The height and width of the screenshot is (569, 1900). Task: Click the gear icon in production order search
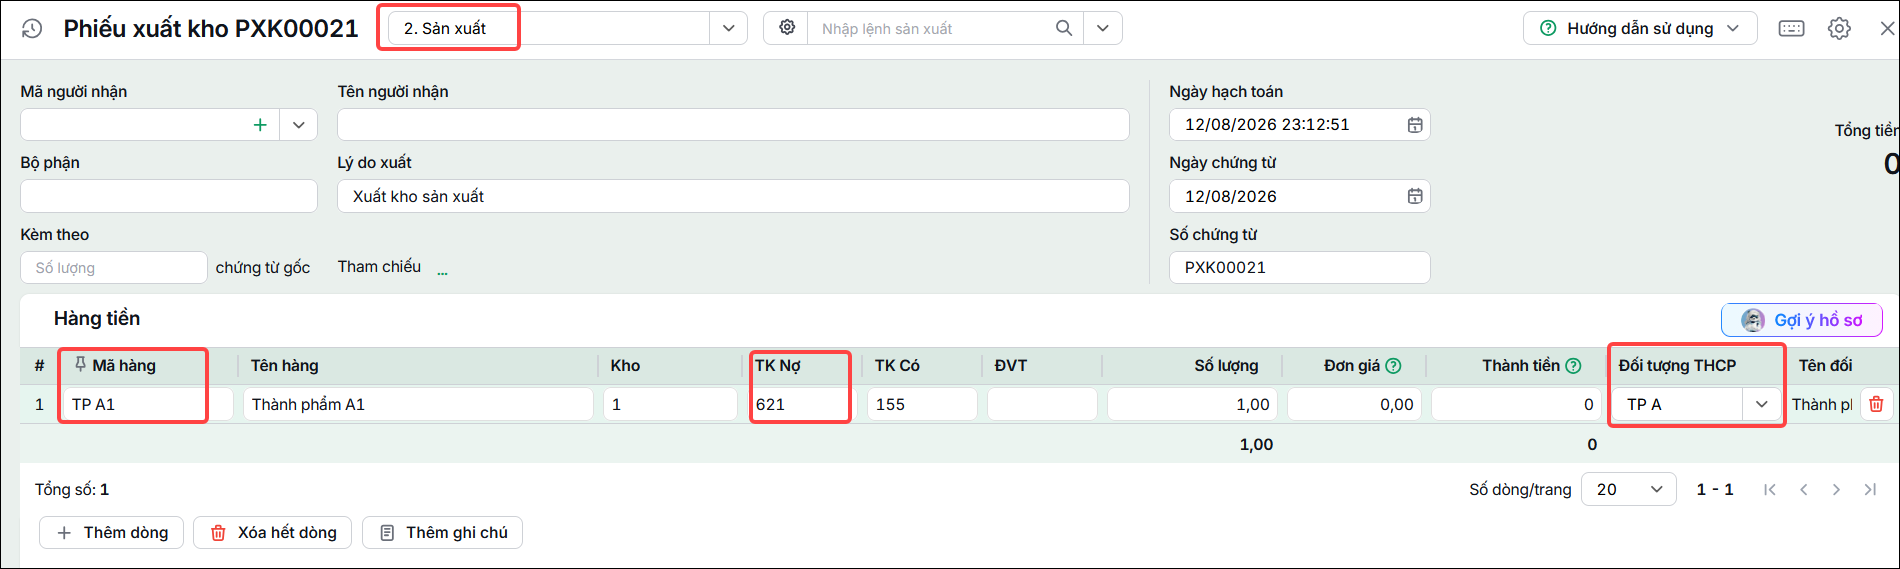tap(787, 28)
